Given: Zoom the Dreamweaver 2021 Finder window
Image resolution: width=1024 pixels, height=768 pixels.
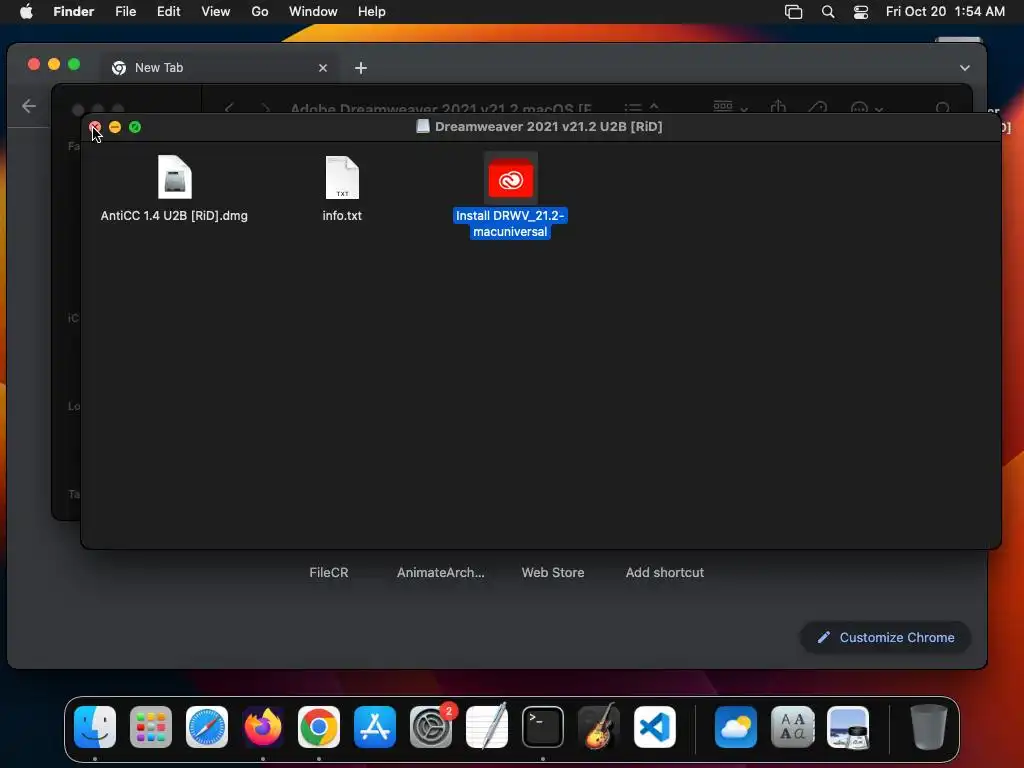Looking at the screenshot, I should pos(135,127).
